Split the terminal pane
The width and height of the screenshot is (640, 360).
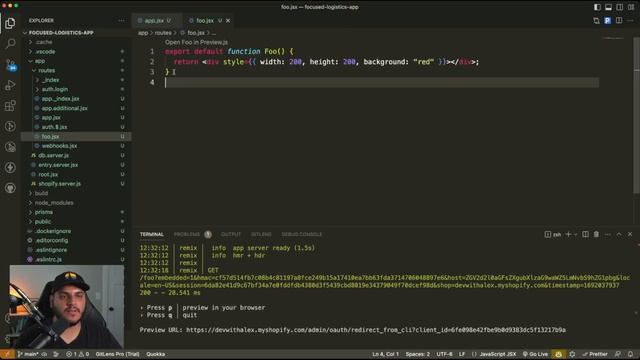point(585,234)
